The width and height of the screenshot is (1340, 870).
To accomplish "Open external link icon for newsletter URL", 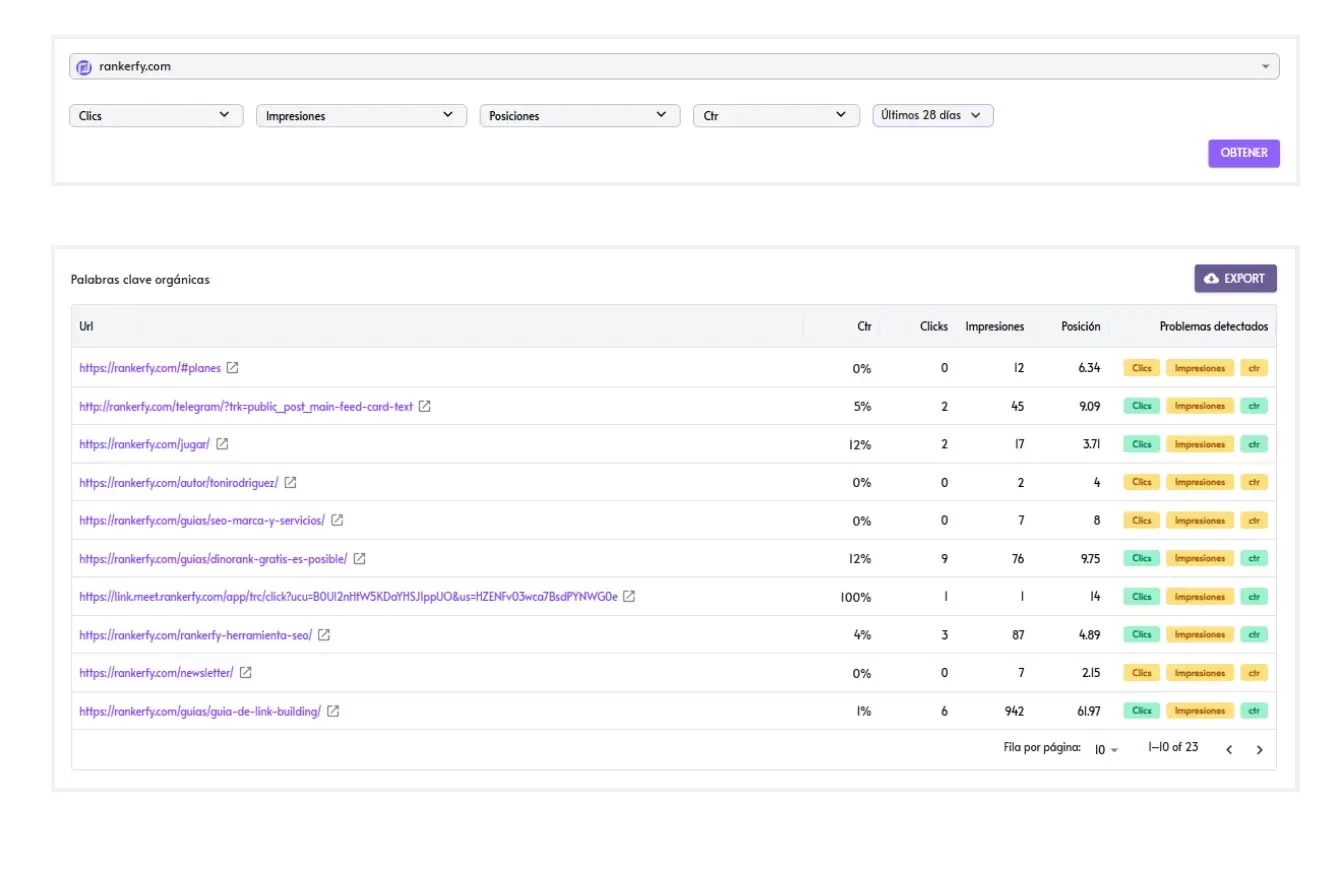I will [x=245, y=672].
